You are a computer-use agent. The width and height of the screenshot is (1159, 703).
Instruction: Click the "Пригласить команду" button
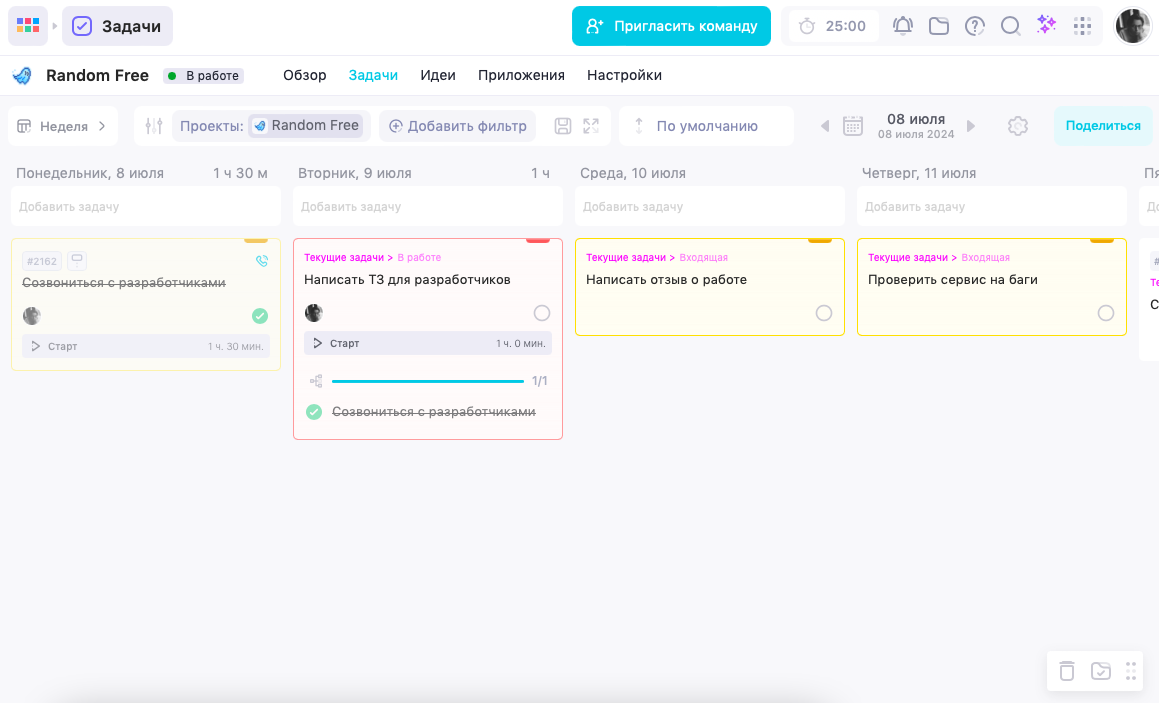pos(671,26)
